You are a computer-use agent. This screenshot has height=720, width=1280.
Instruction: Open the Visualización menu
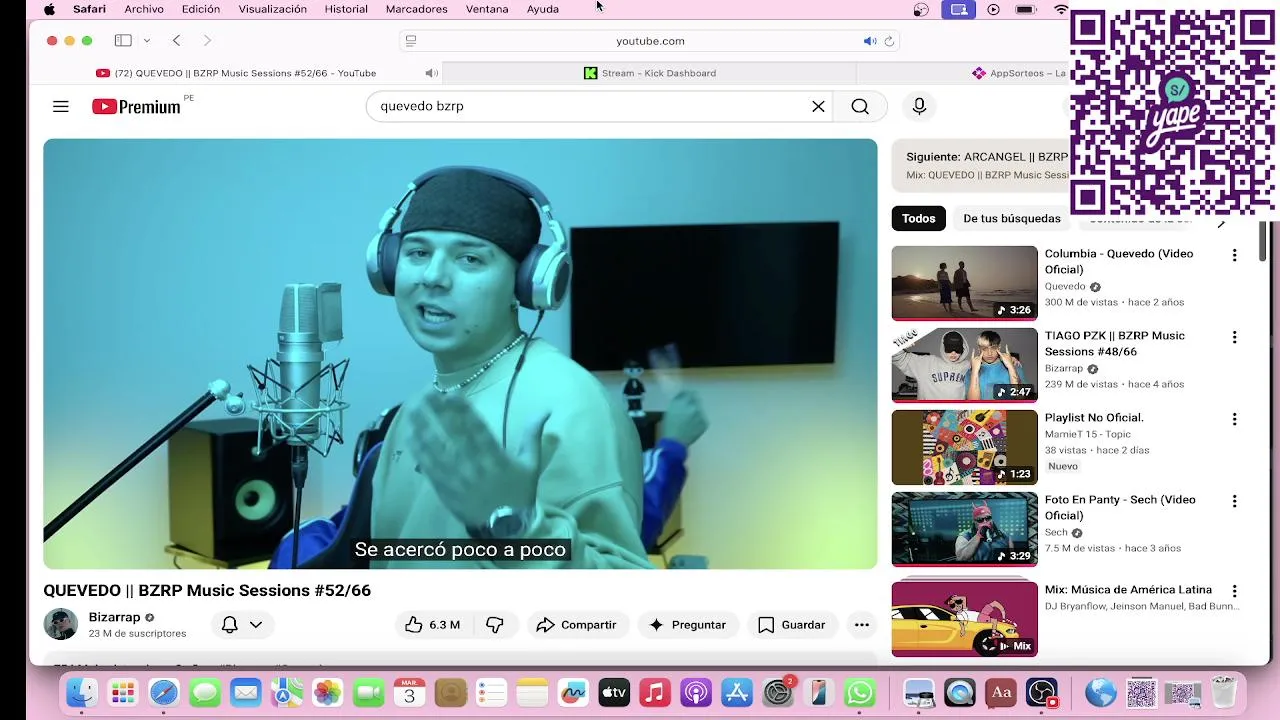(273, 9)
